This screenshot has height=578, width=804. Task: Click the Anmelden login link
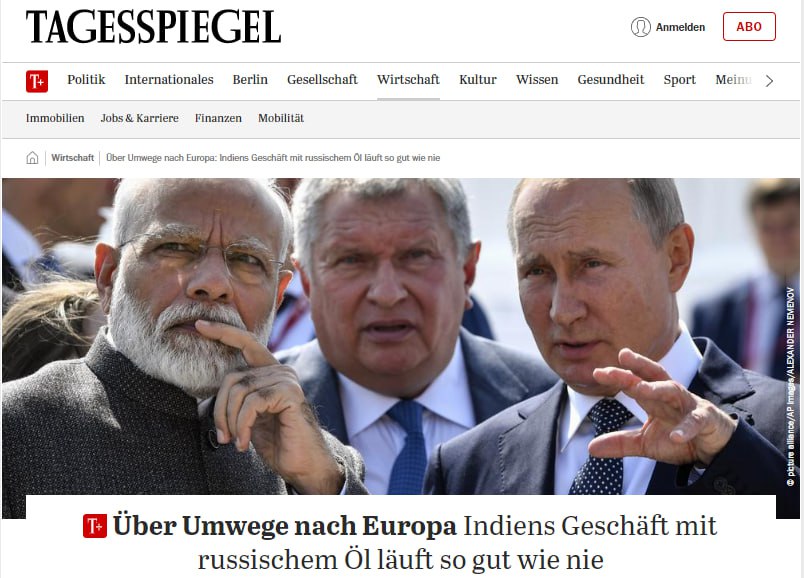(680, 27)
